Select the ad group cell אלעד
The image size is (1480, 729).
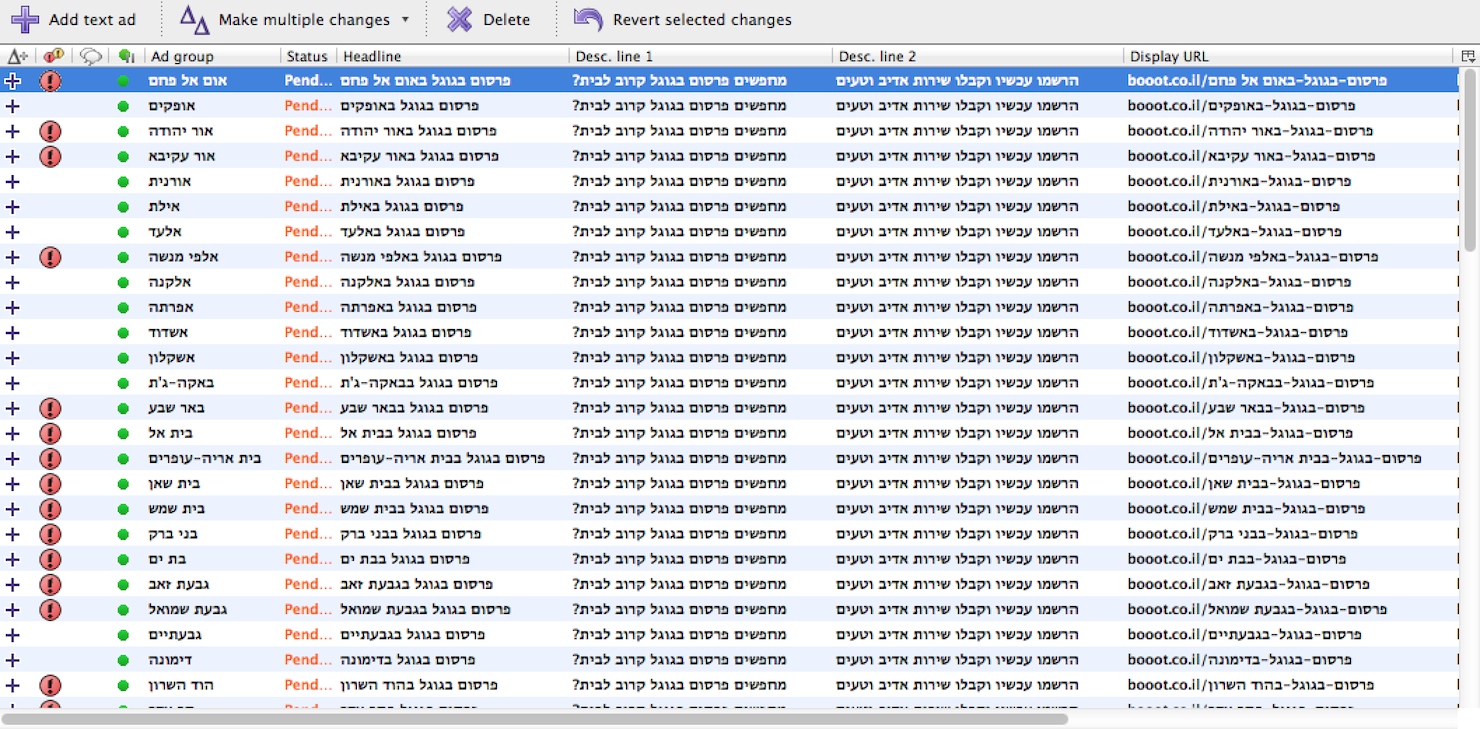tap(164, 232)
